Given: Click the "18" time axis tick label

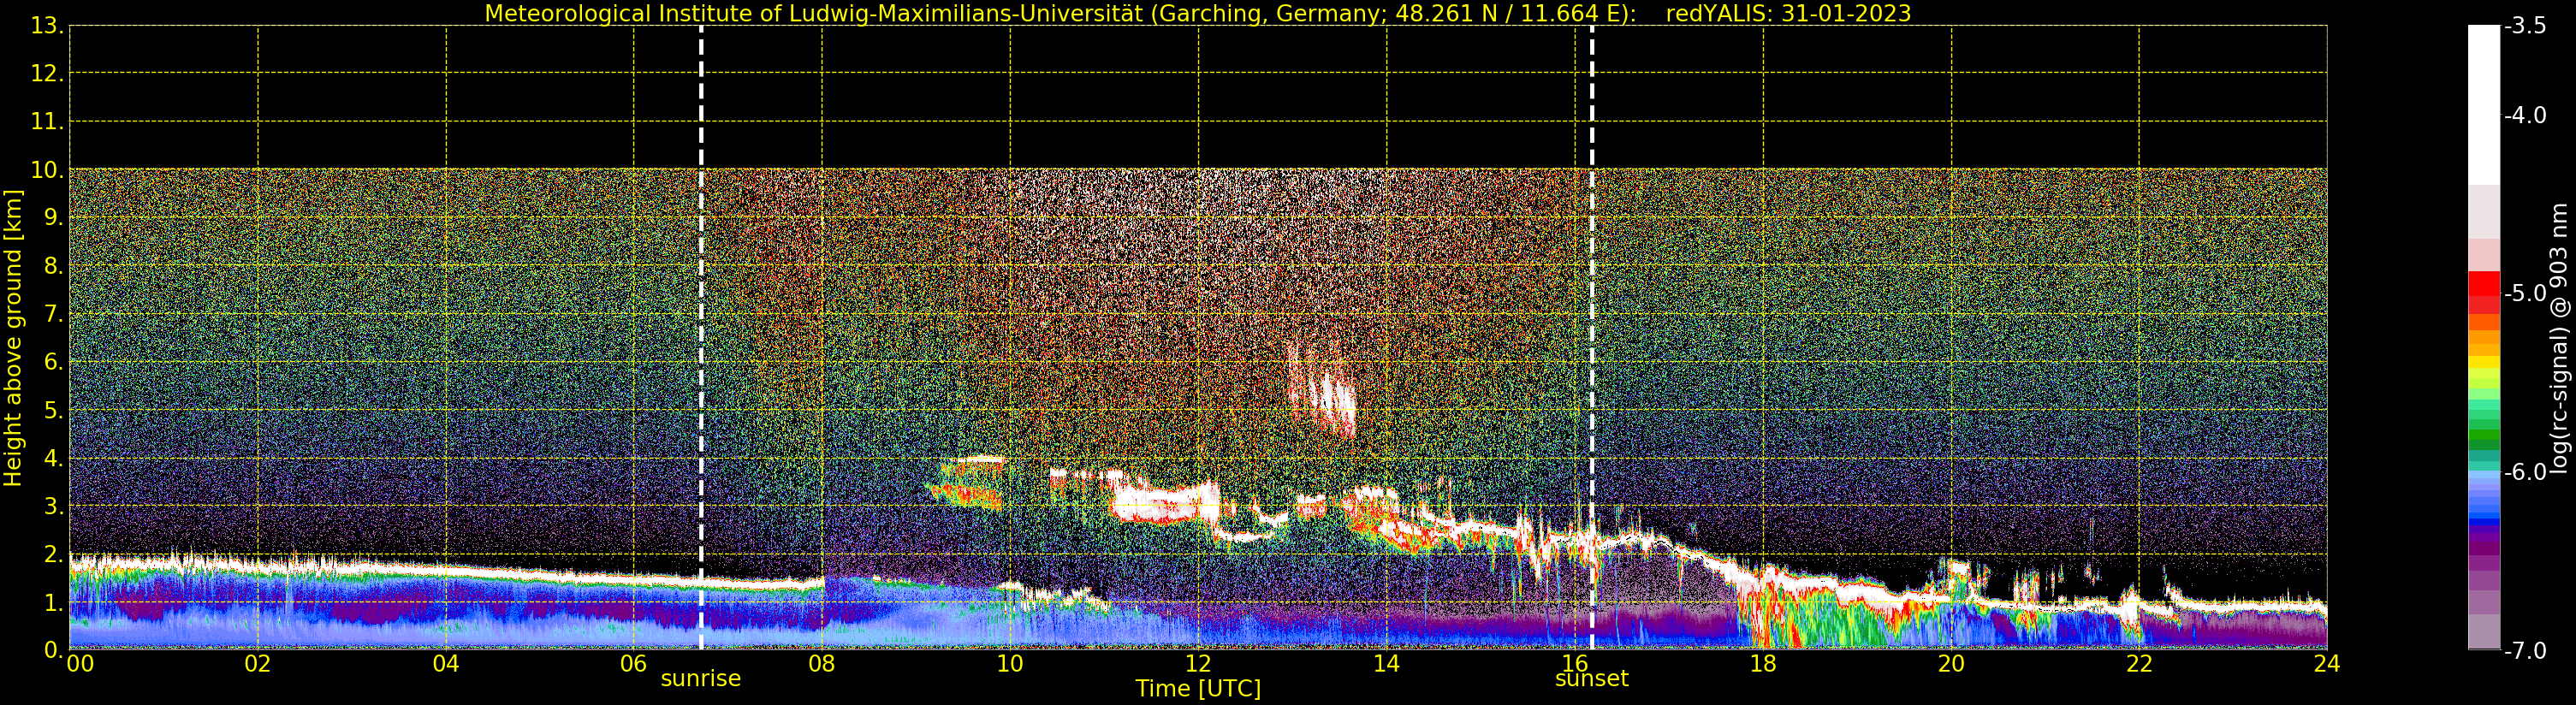Looking at the screenshot, I should coord(1763,664).
